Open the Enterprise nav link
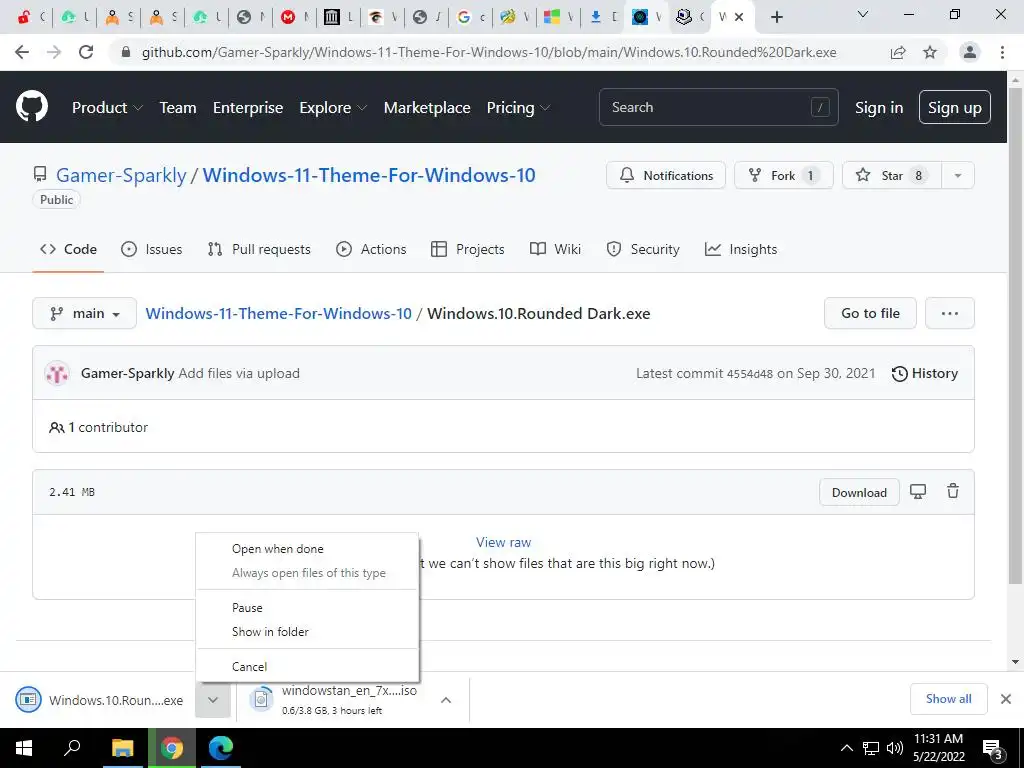Viewport: 1024px width, 768px height. pyautogui.click(x=248, y=108)
